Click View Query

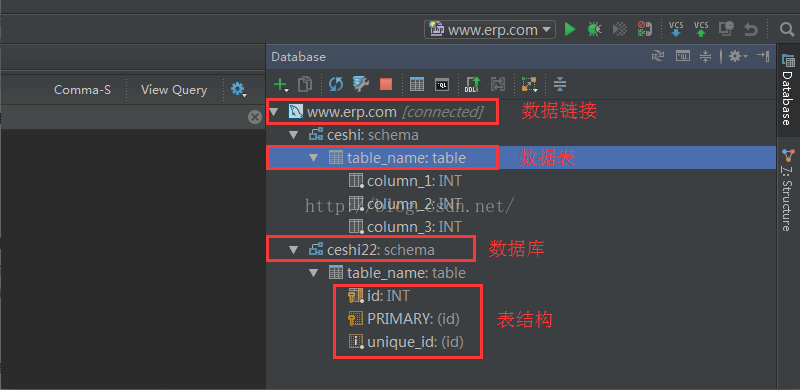coord(174,90)
